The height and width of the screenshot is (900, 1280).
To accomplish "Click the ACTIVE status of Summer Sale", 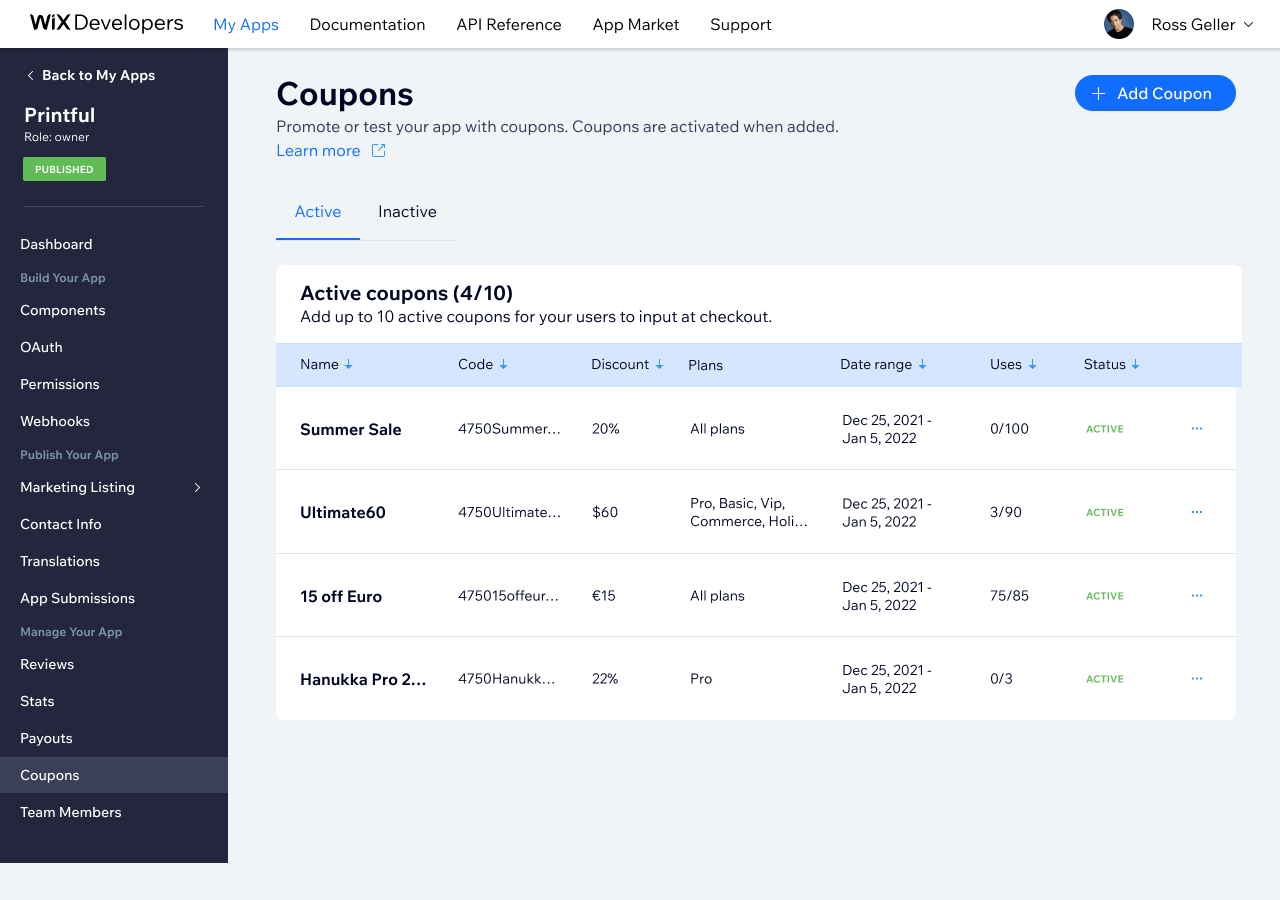I will click(1105, 429).
